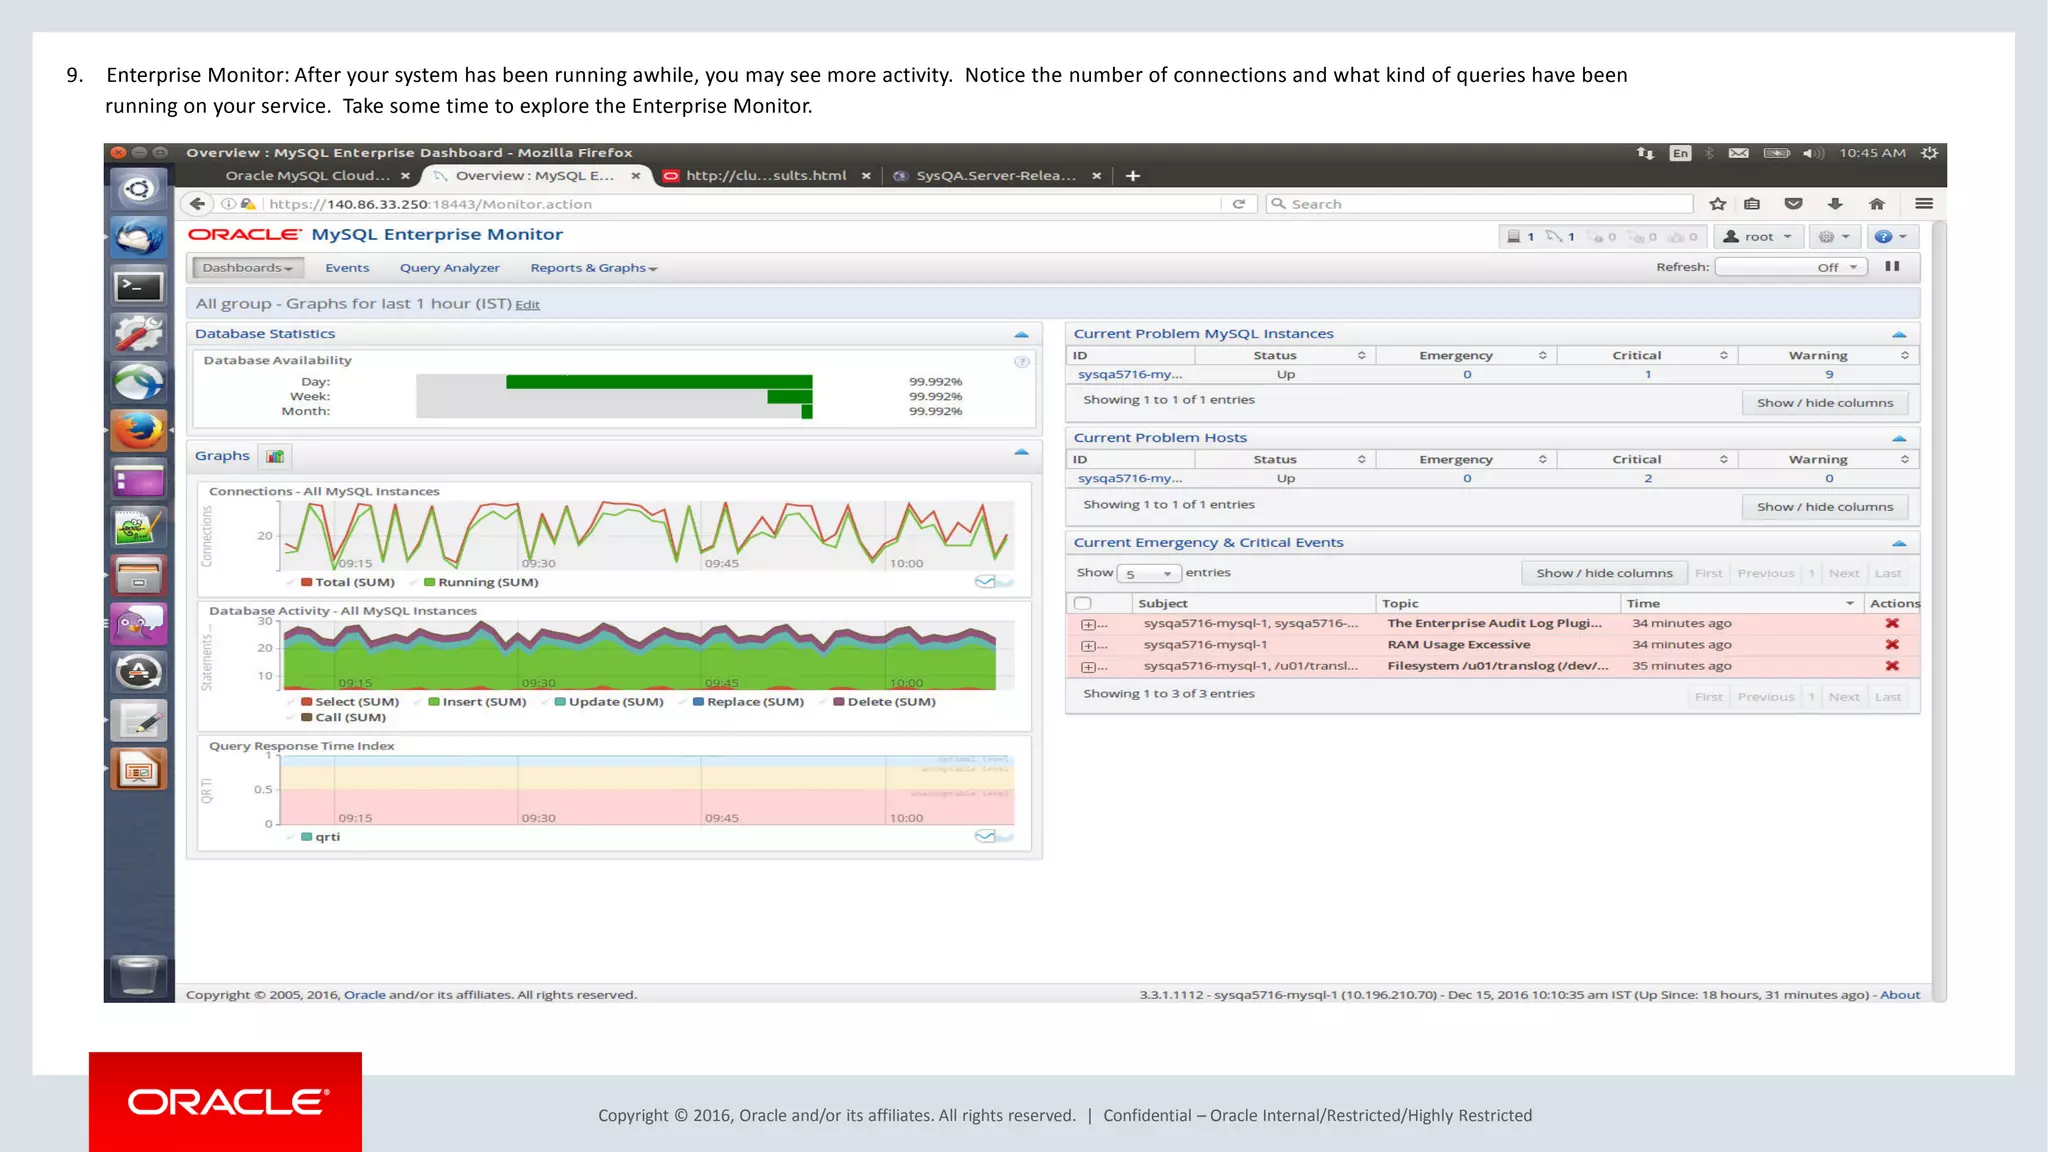2048x1152 pixels.
Task: Switch to the http://clu...sults.html tab
Action: click(766, 176)
